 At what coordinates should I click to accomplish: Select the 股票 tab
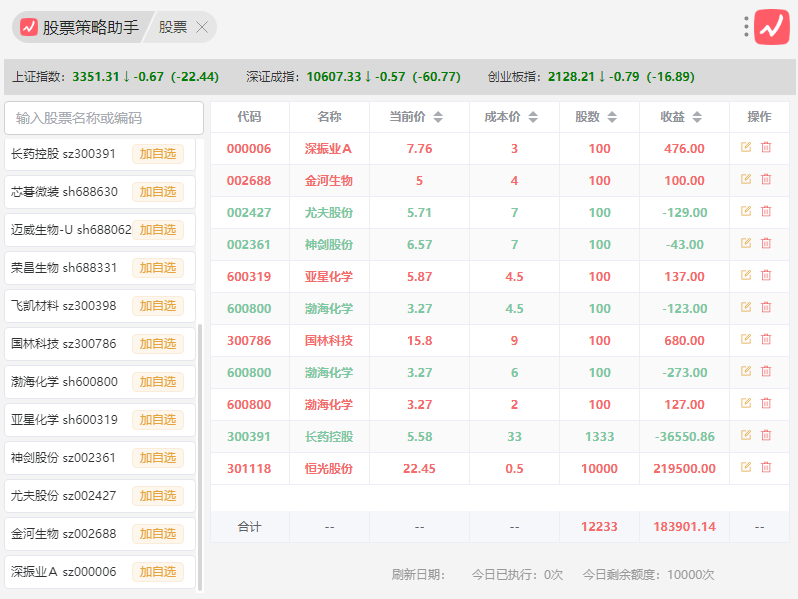tap(173, 27)
